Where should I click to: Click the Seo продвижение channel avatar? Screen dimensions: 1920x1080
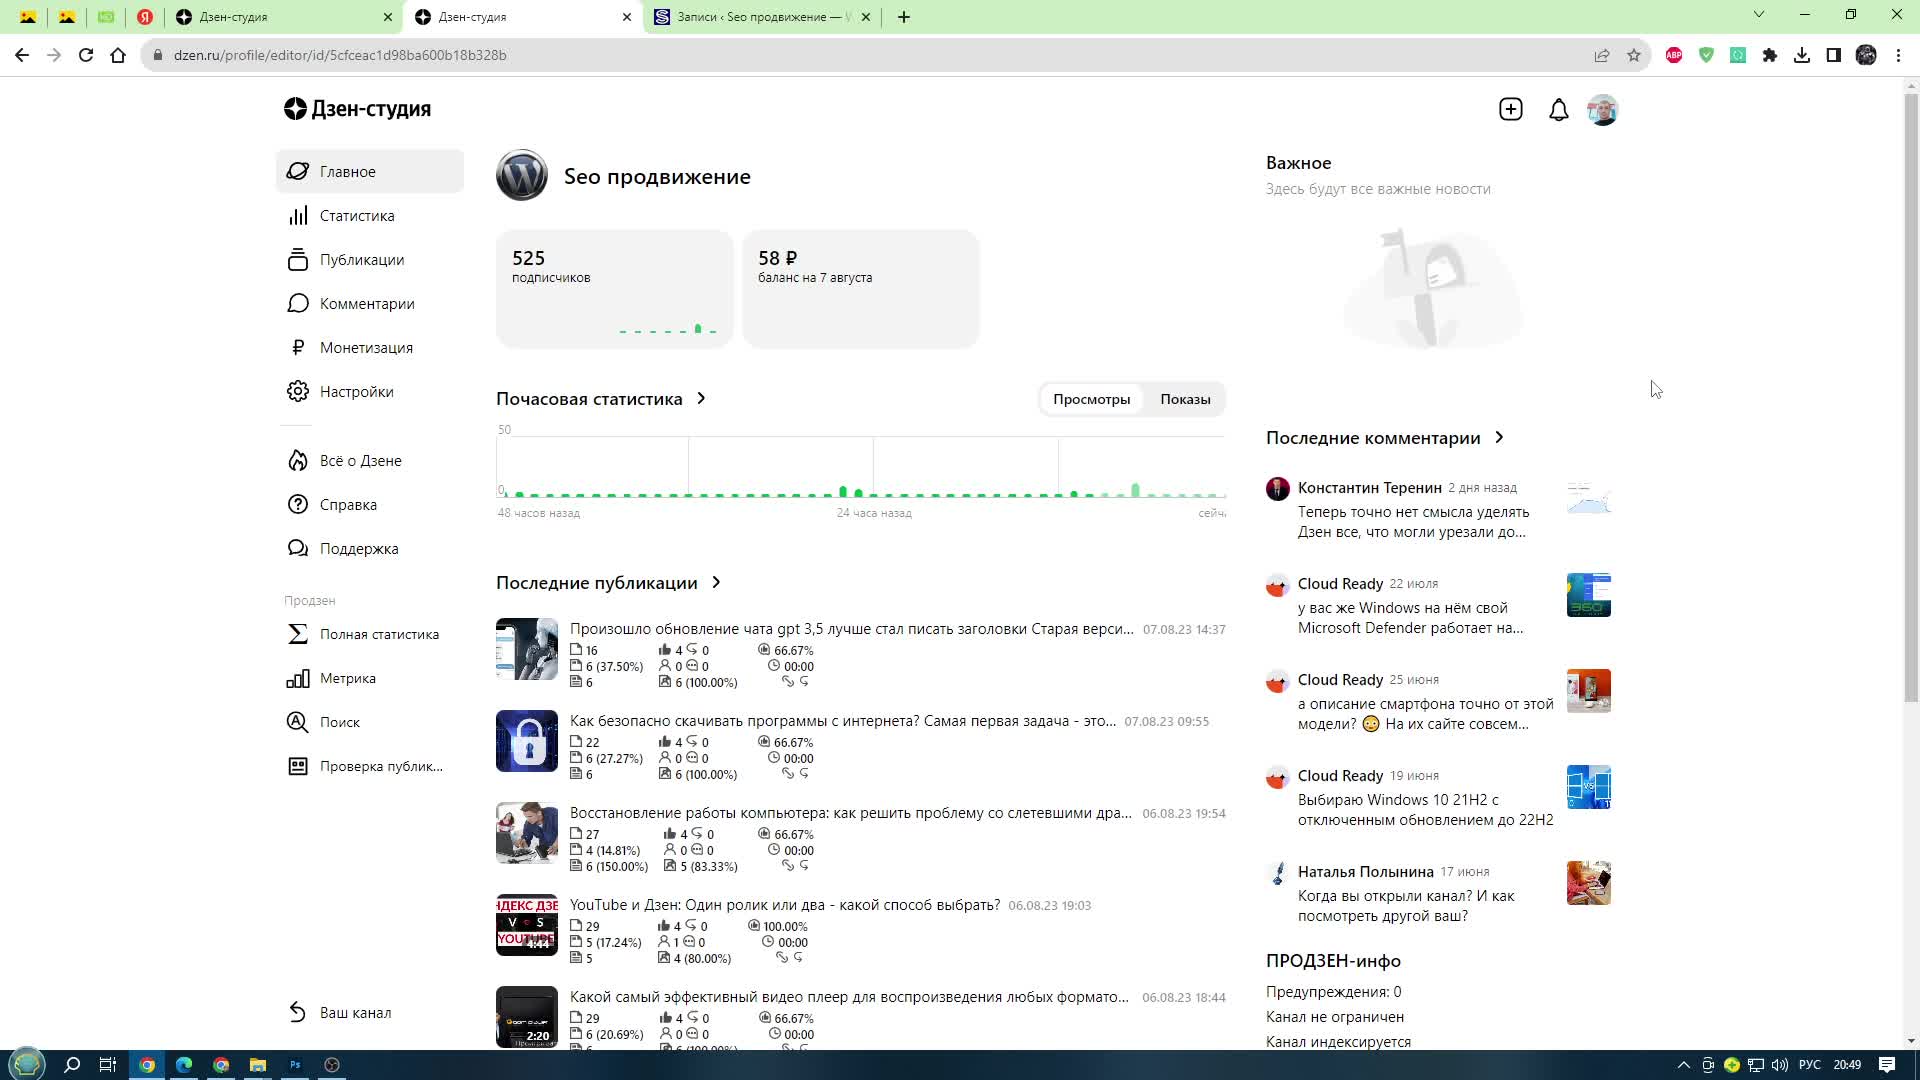pos(522,176)
